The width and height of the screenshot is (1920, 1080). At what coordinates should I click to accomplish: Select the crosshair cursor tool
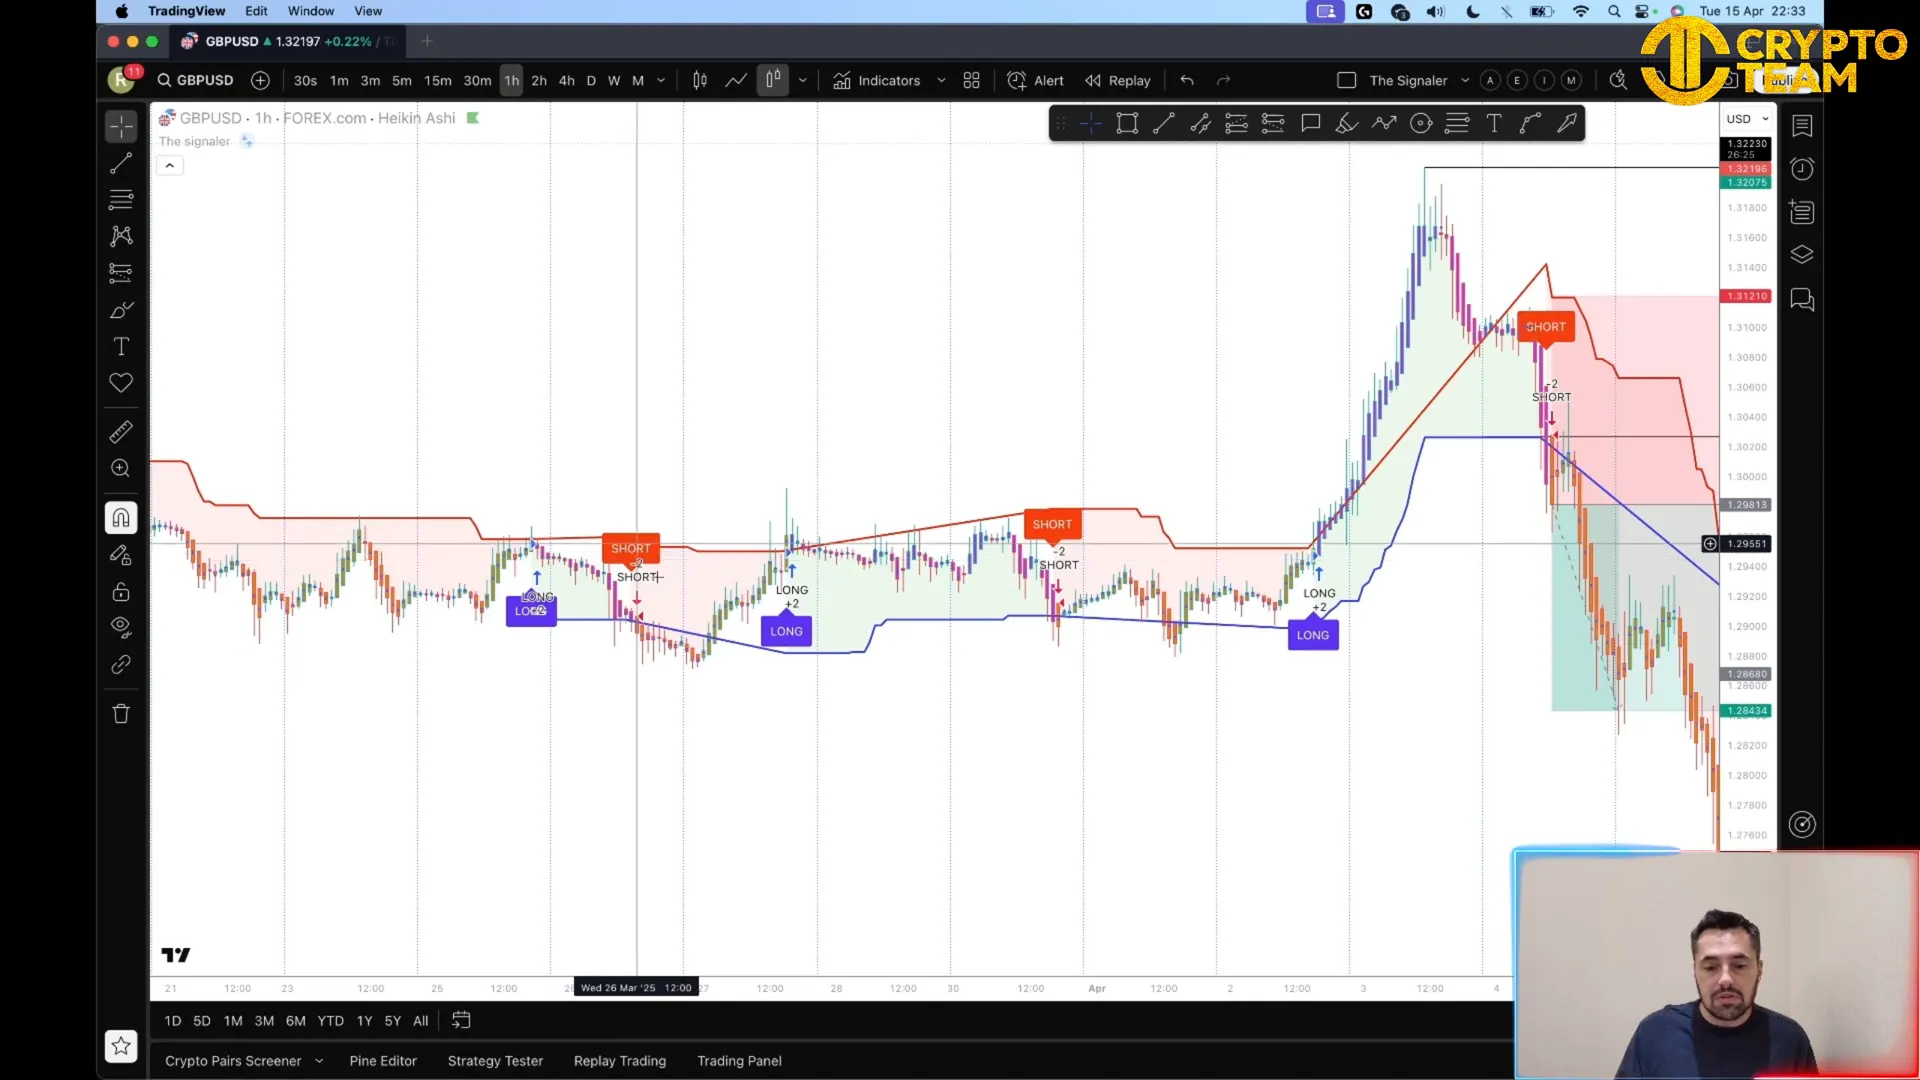click(121, 126)
